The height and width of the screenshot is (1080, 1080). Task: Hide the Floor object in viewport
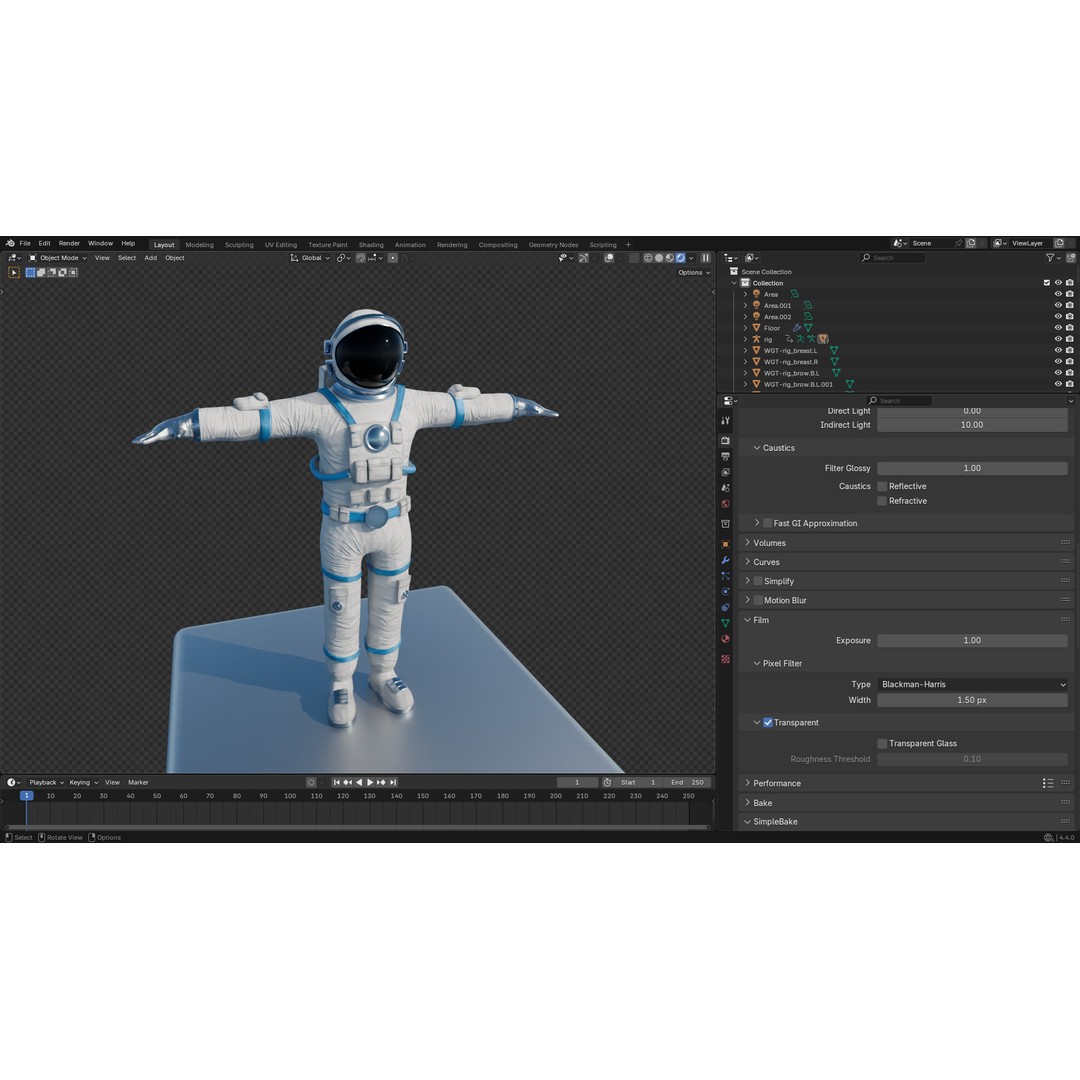(x=1058, y=328)
